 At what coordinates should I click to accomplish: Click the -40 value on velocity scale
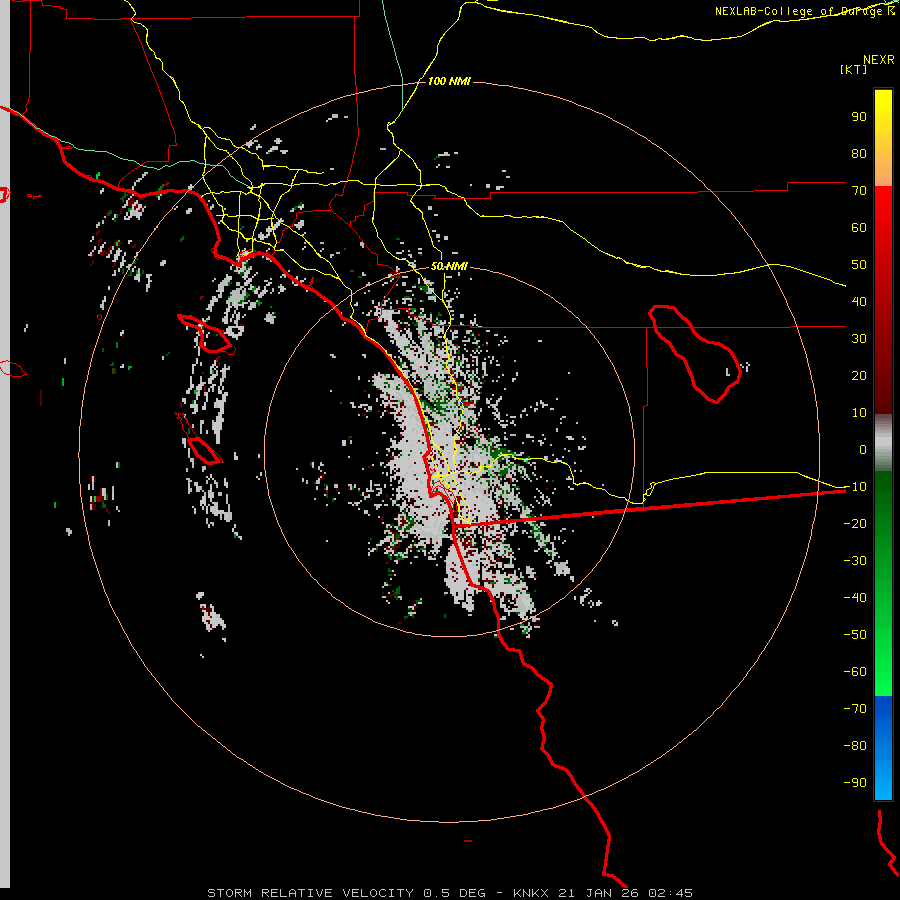855,598
